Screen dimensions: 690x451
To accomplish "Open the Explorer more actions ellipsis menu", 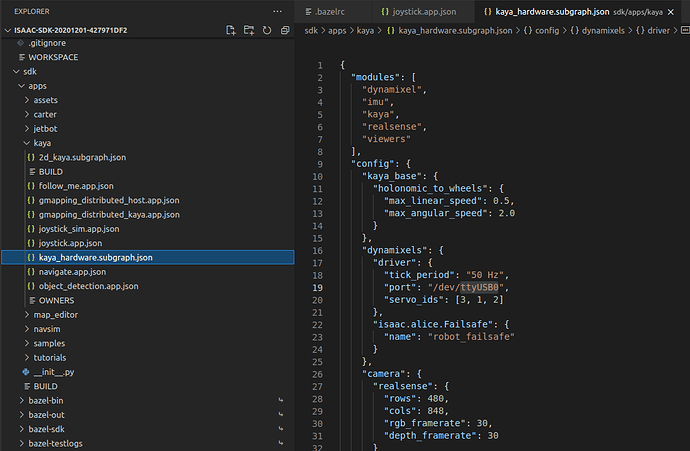I will (277, 11).
